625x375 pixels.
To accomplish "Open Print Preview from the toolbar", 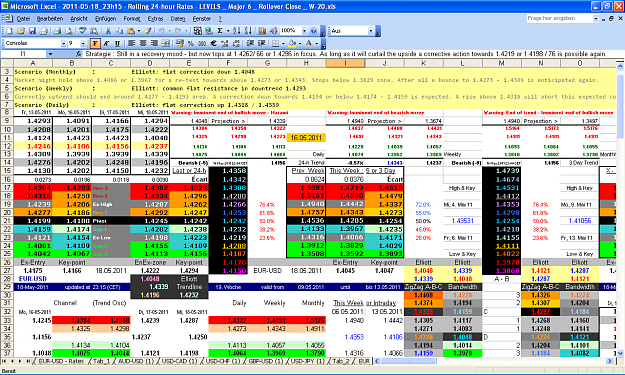I will (x=69, y=31).
